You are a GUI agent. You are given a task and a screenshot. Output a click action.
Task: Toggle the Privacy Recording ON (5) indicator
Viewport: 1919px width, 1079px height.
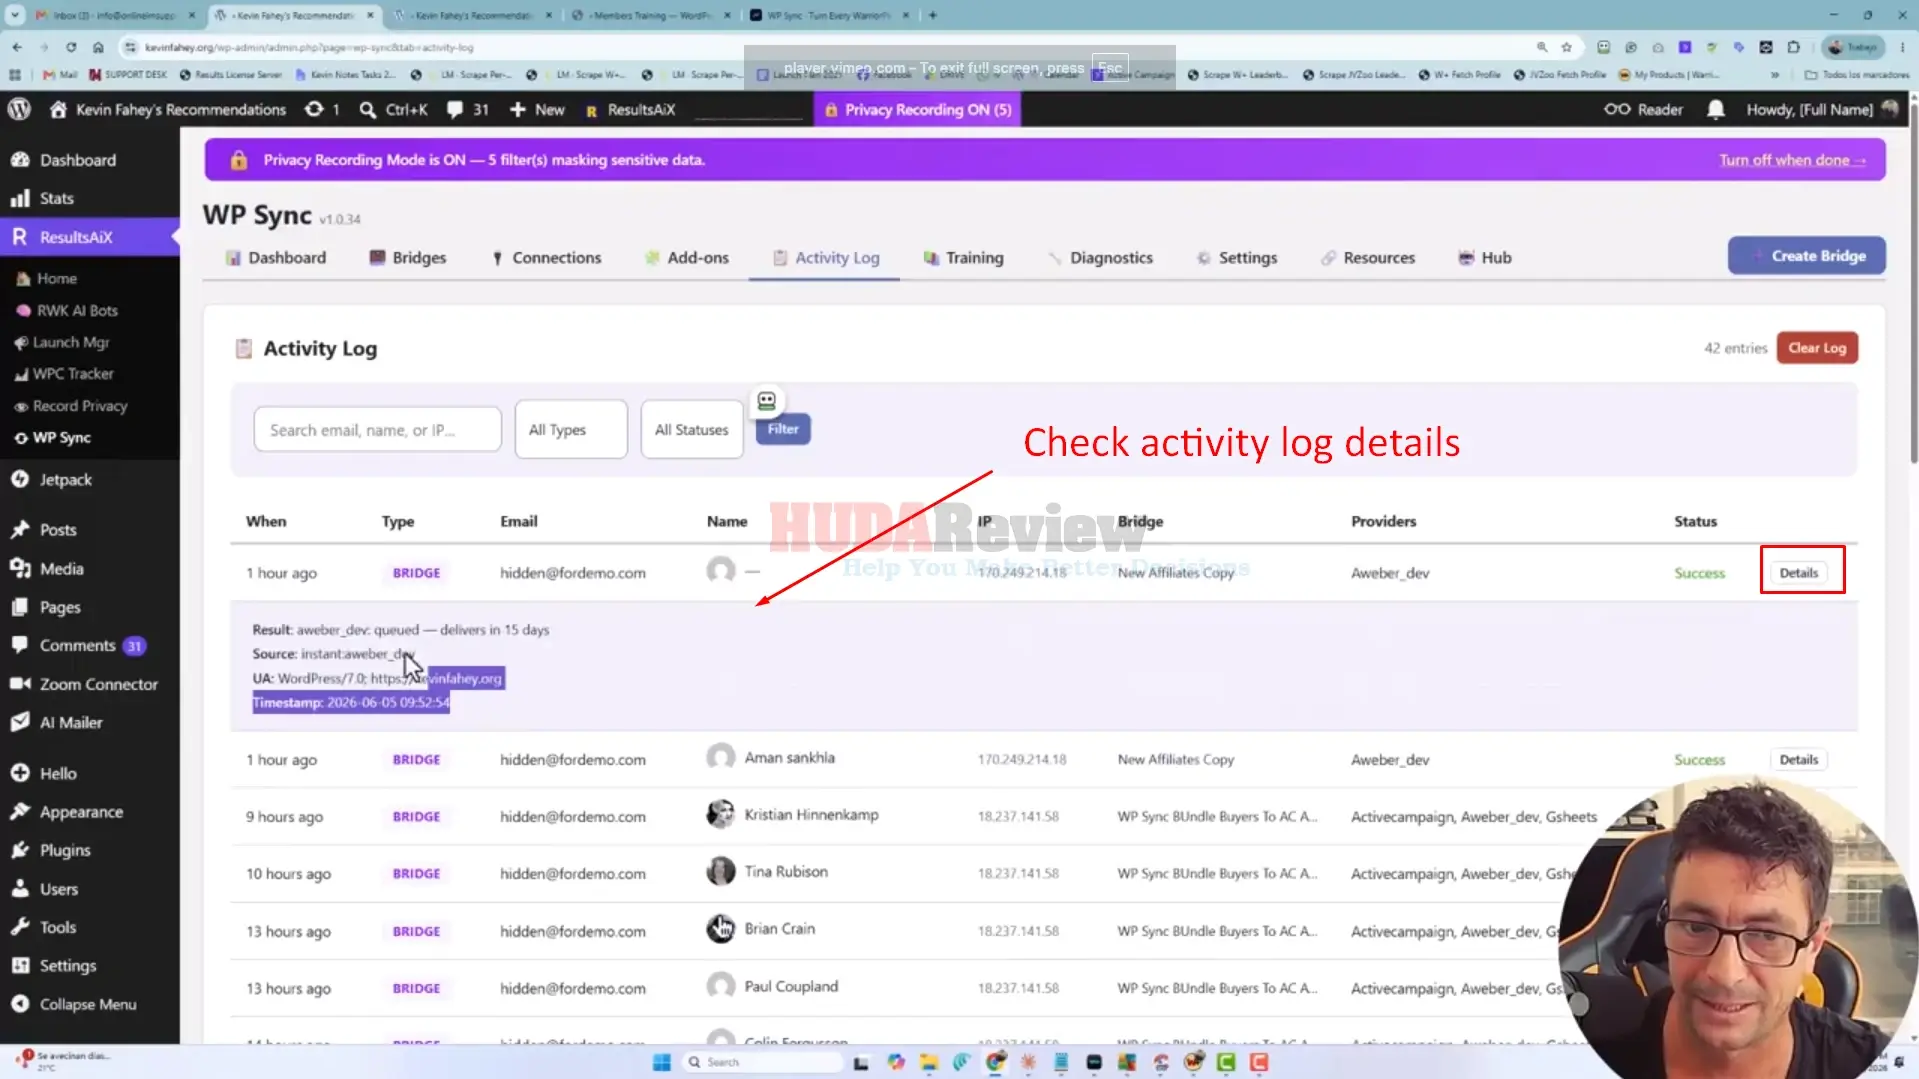click(918, 109)
